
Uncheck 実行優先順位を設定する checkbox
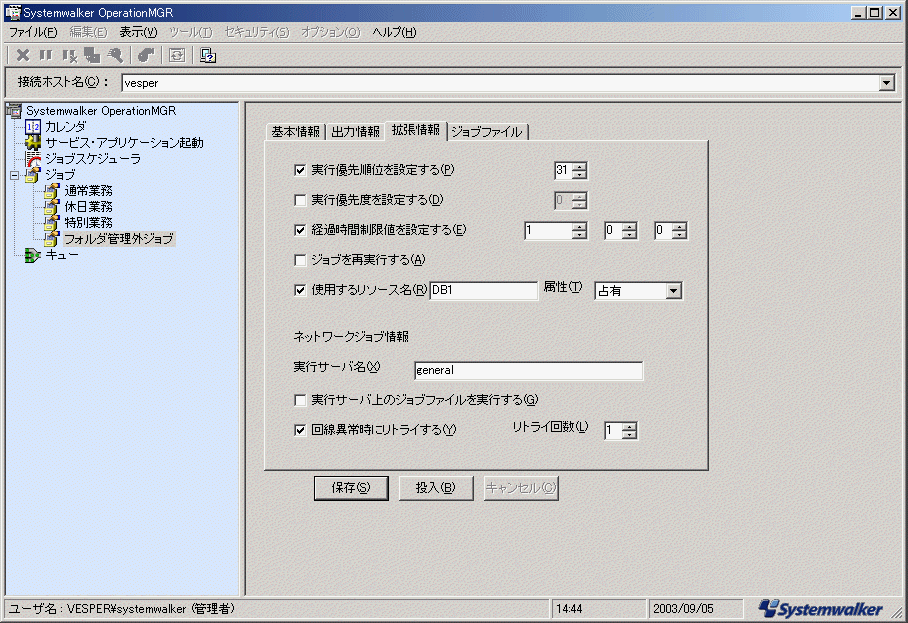300,170
